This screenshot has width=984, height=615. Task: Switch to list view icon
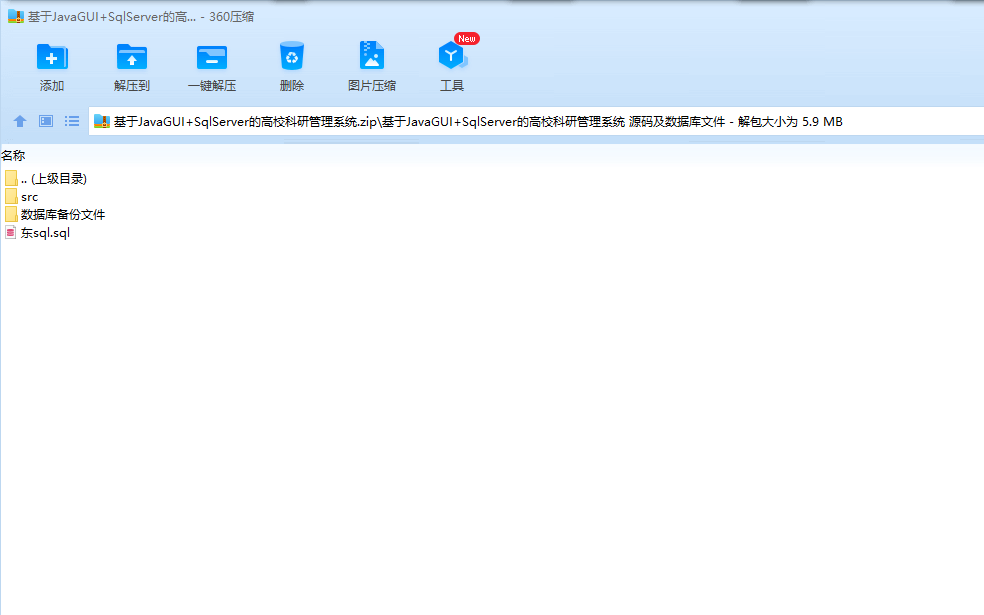pyautogui.click(x=72, y=121)
